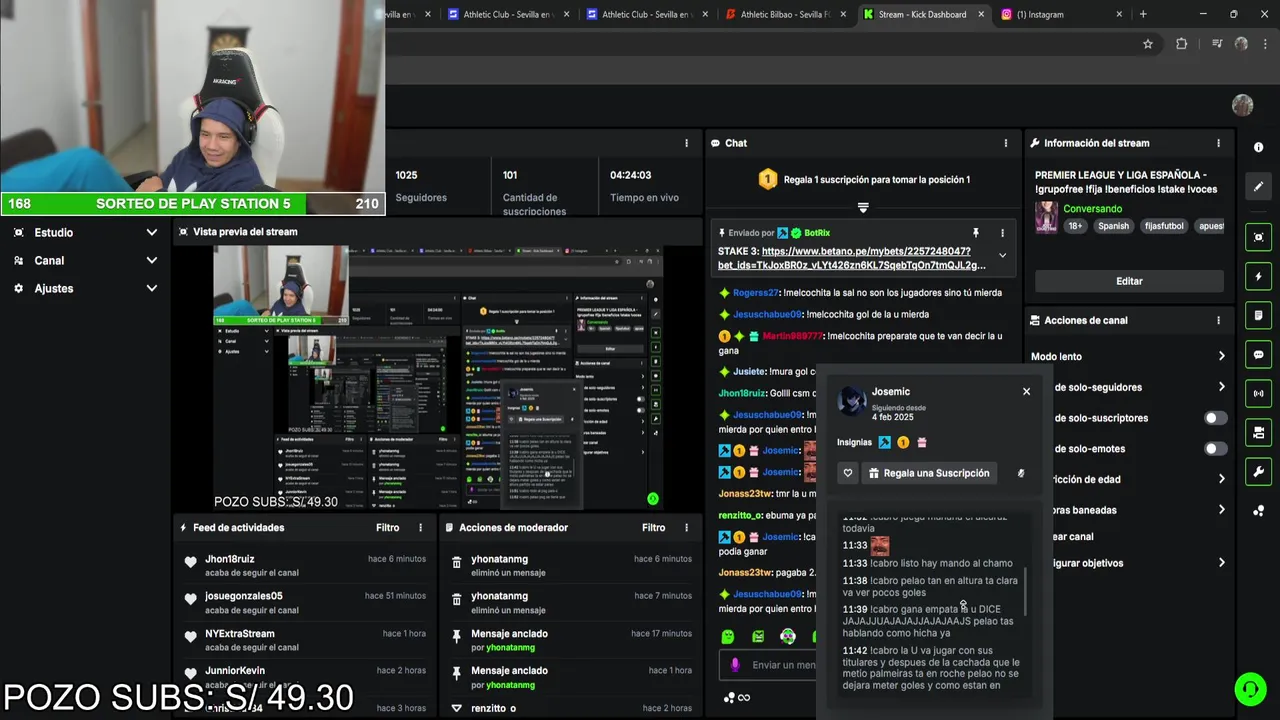This screenshot has height=720, width=1280.
Task: Open the info icon in the right sidebar
Action: (x=1258, y=147)
